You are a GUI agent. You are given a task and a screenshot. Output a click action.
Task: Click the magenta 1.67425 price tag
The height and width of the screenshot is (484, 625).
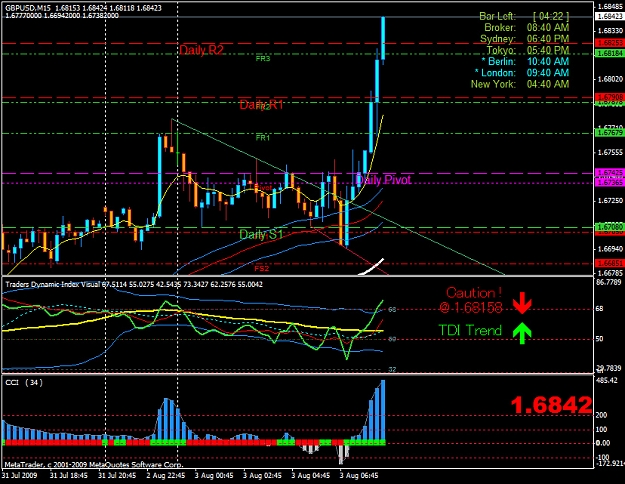point(609,173)
